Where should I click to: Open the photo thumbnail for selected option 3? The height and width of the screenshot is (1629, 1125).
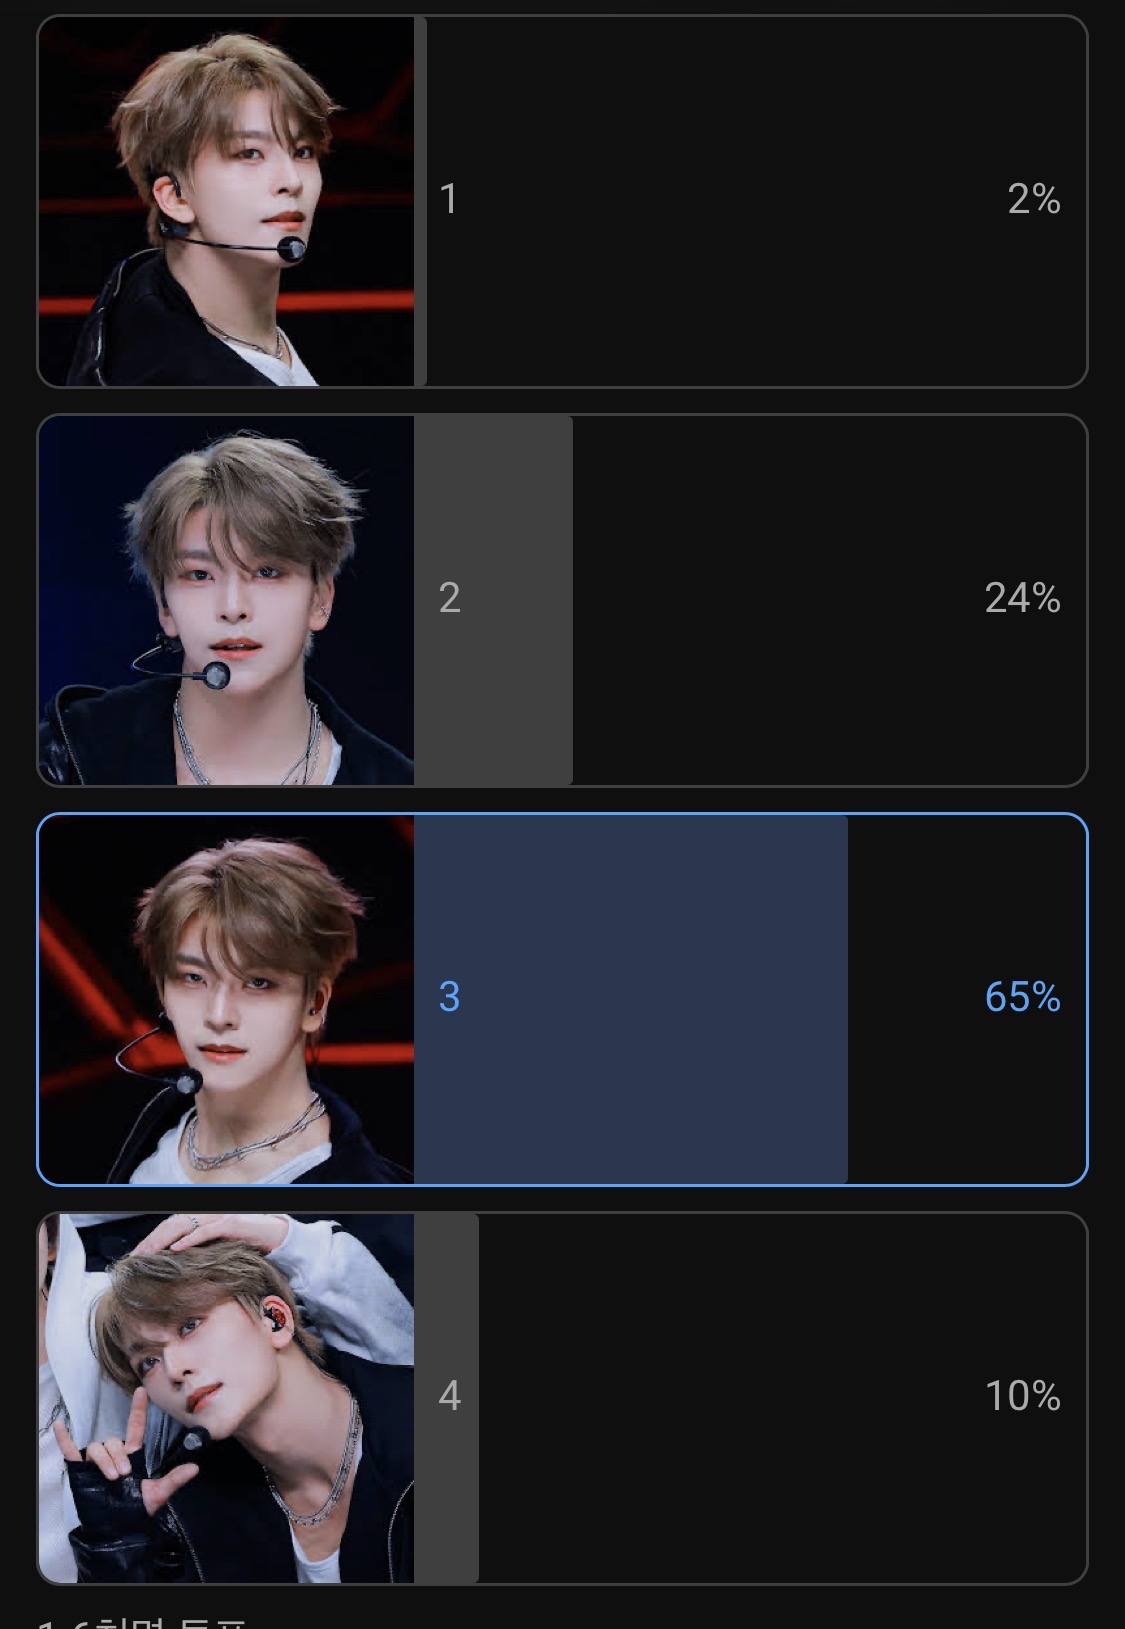(x=226, y=999)
